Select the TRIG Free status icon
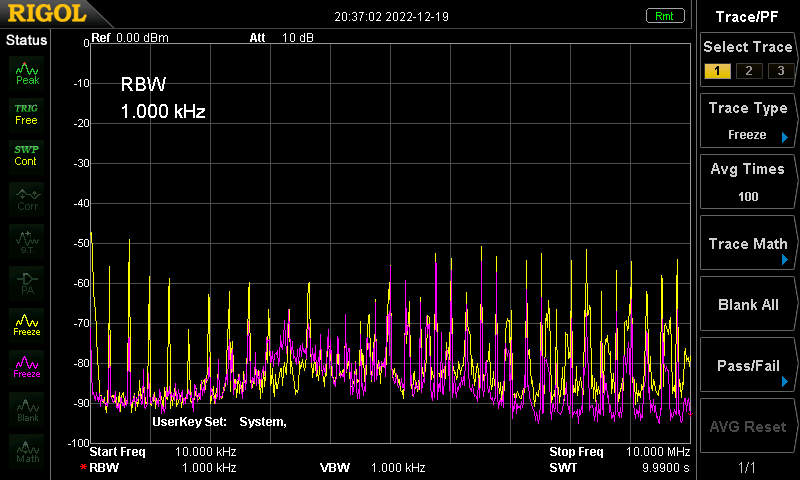Viewport: 800px width, 480px height. click(27, 114)
